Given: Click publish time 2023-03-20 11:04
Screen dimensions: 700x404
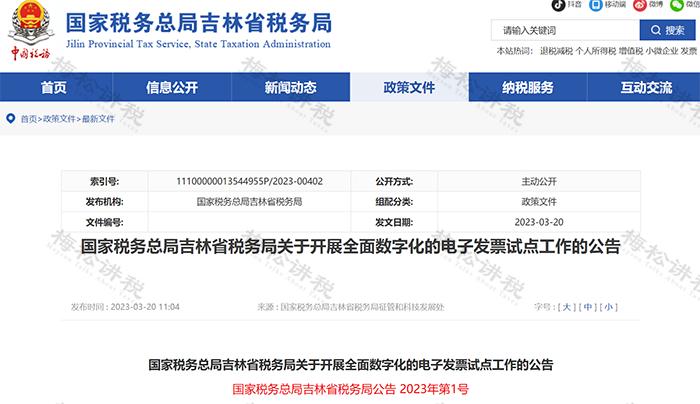Looking at the screenshot, I should (x=125, y=307).
